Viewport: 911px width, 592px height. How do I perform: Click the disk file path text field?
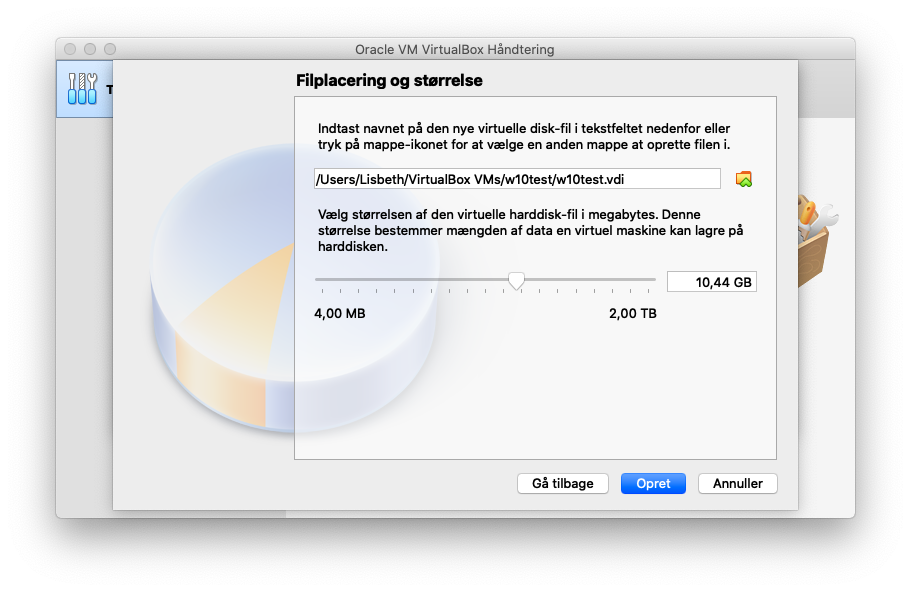(517, 179)
